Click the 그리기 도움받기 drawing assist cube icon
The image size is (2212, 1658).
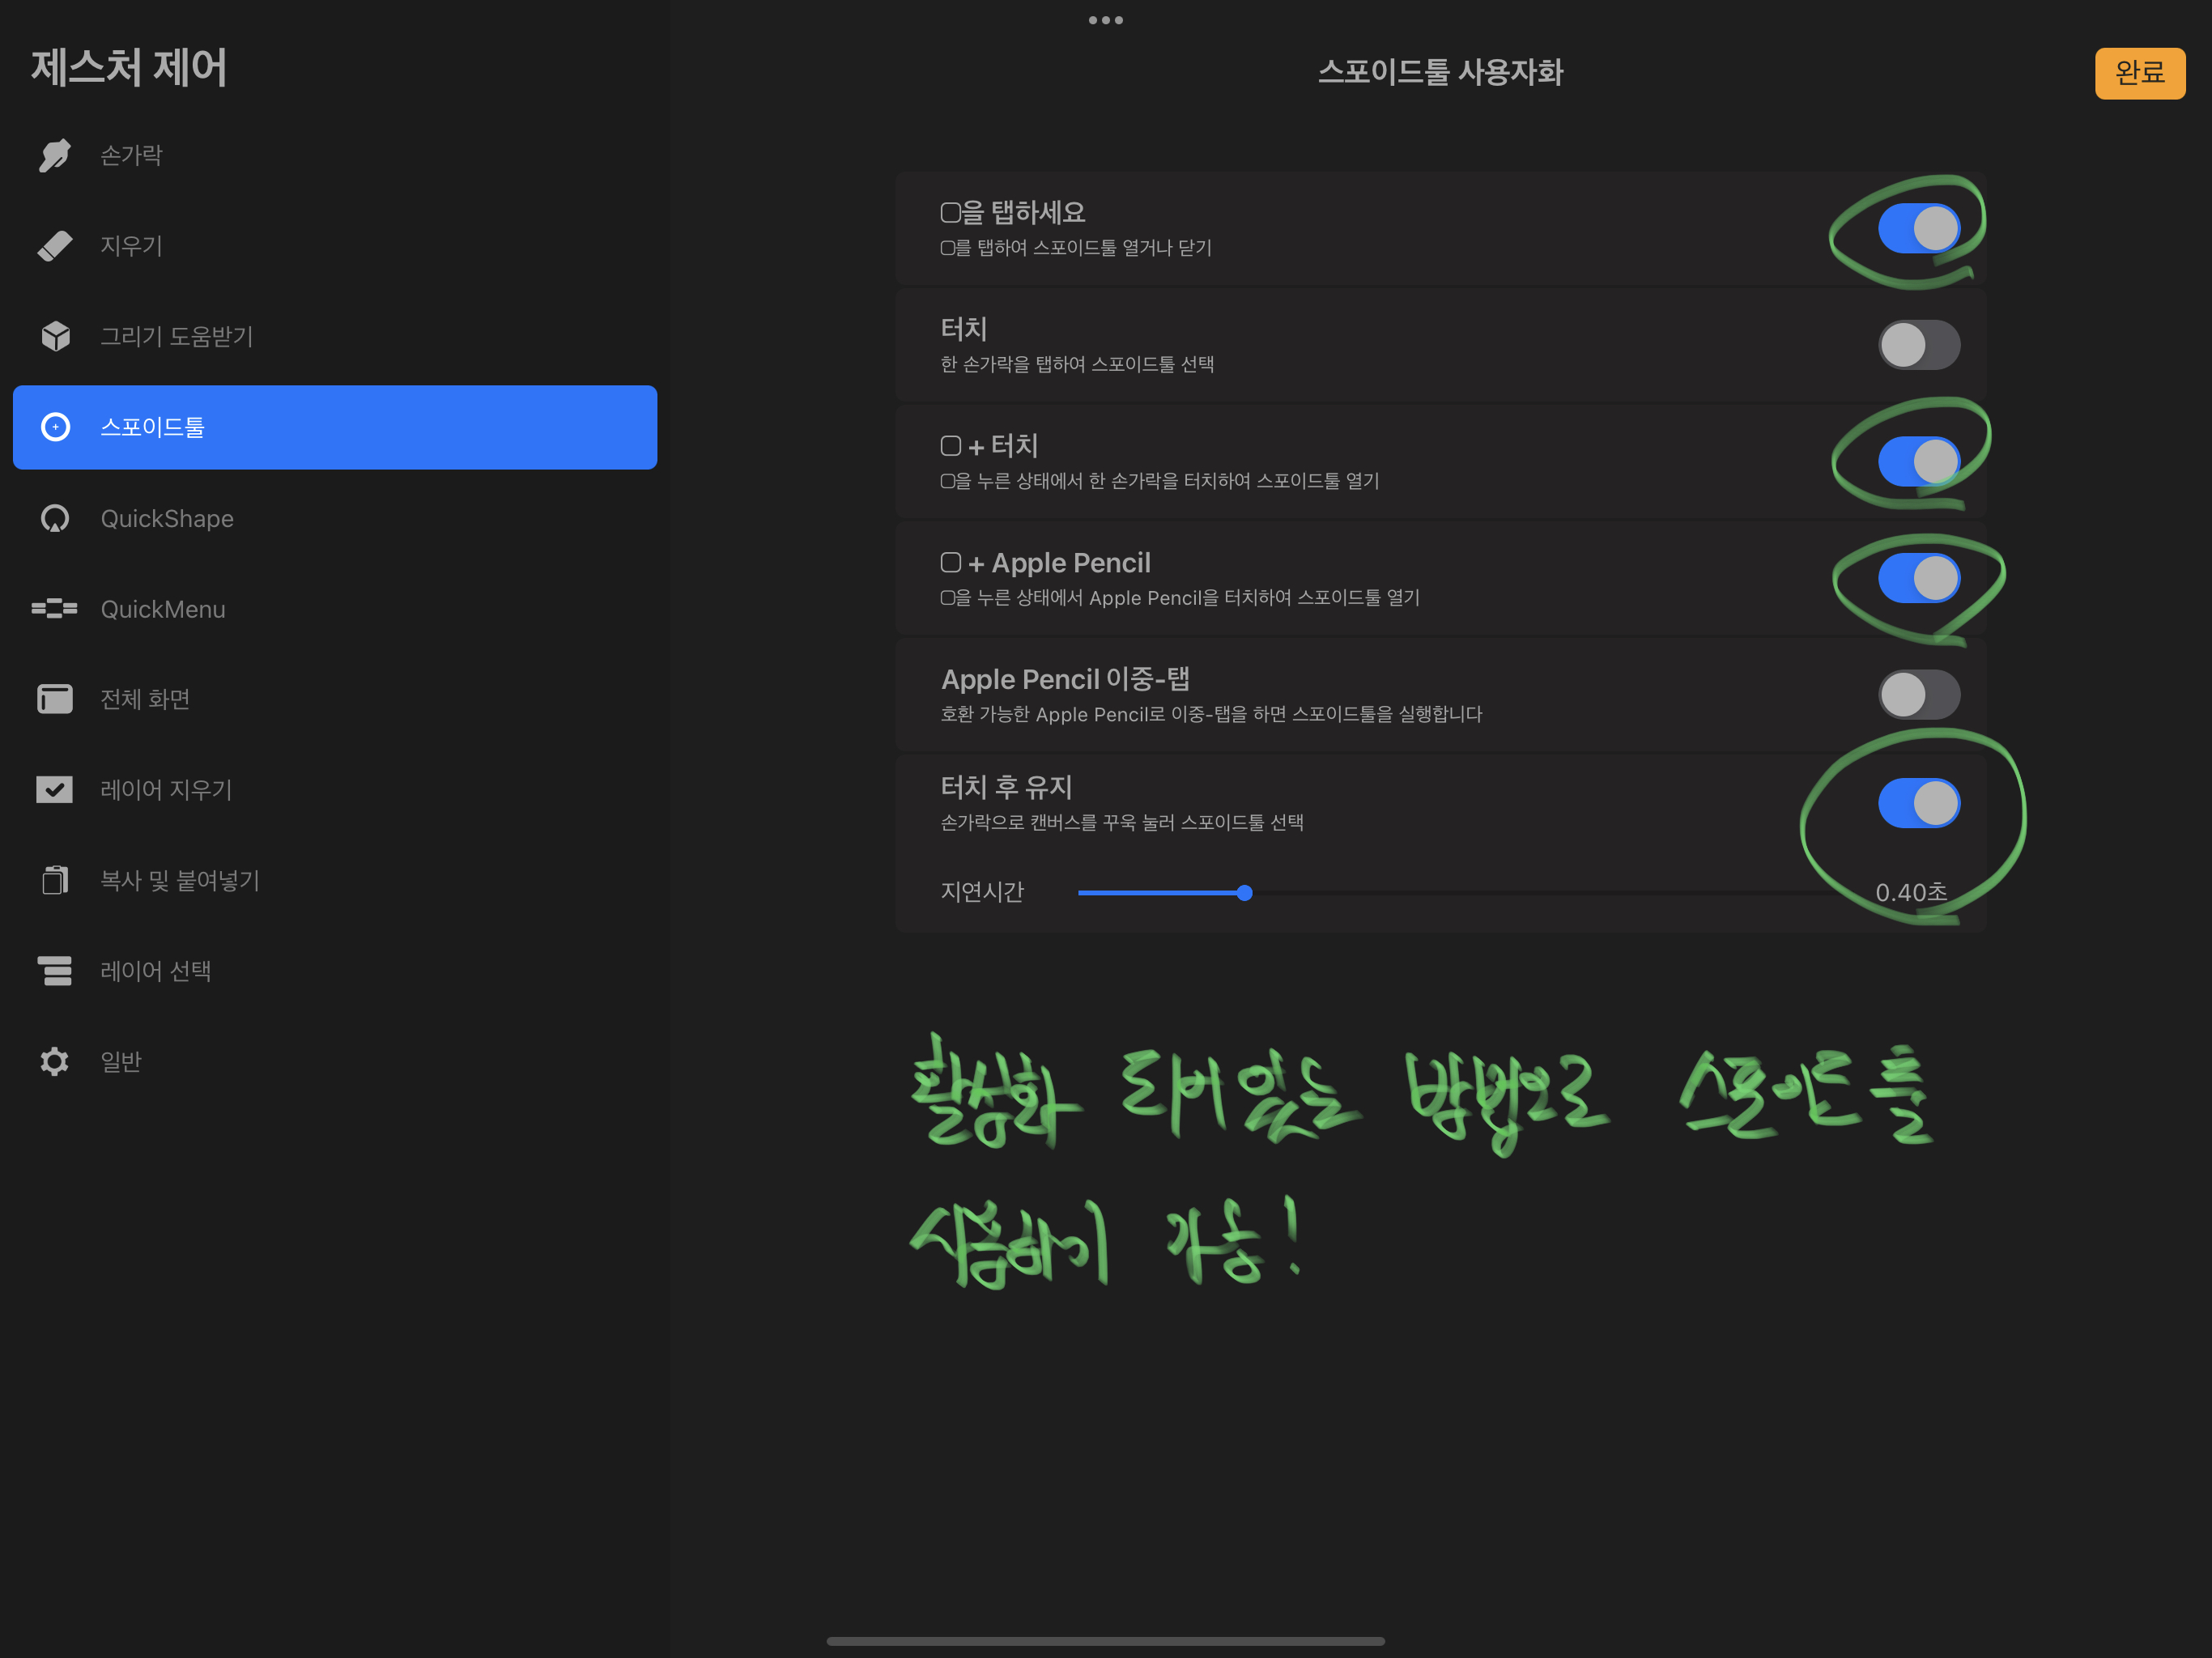pos(55,337)
